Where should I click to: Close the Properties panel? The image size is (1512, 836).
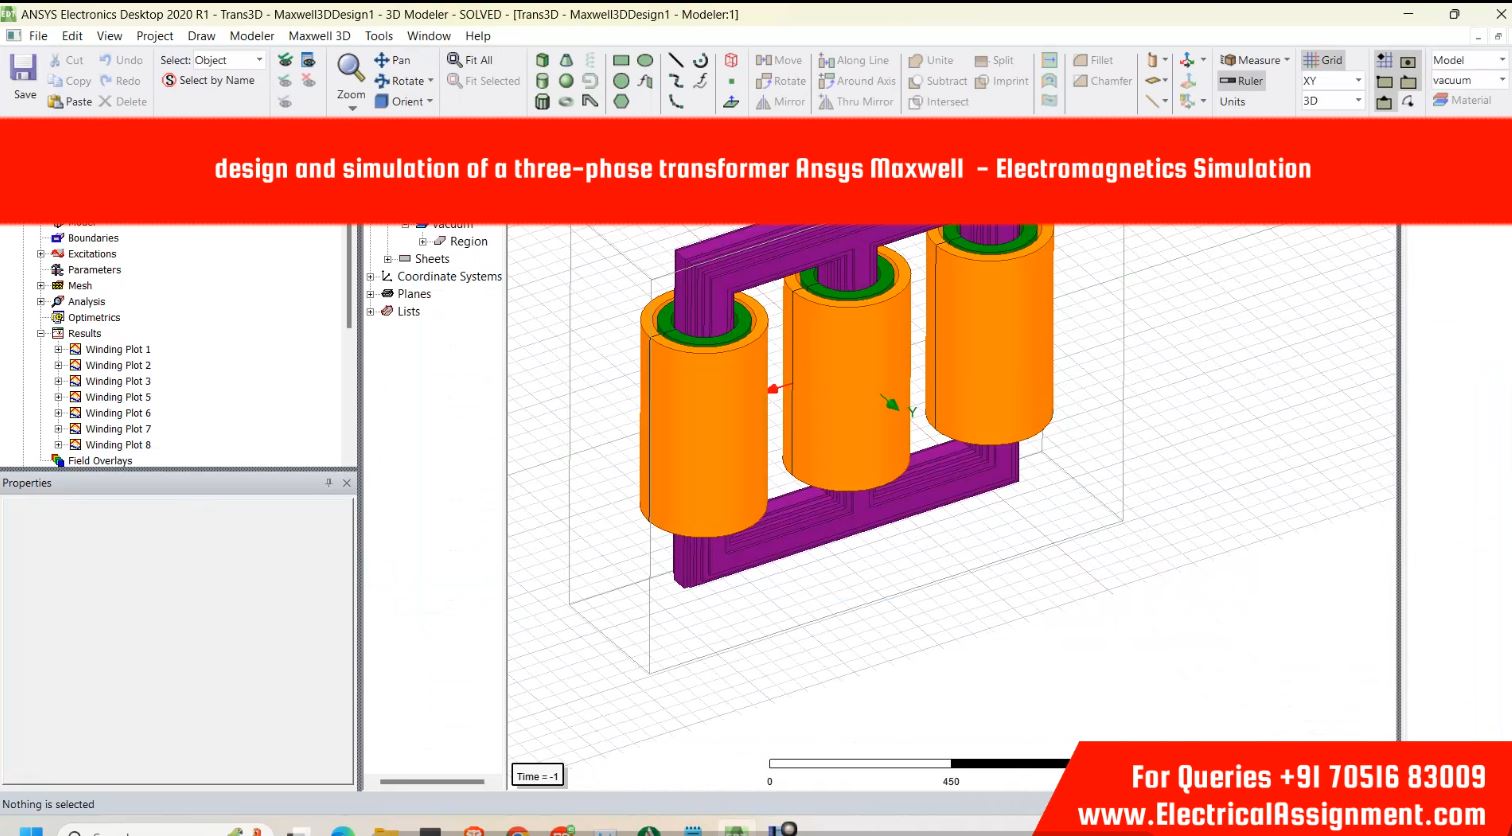(347, 483)
